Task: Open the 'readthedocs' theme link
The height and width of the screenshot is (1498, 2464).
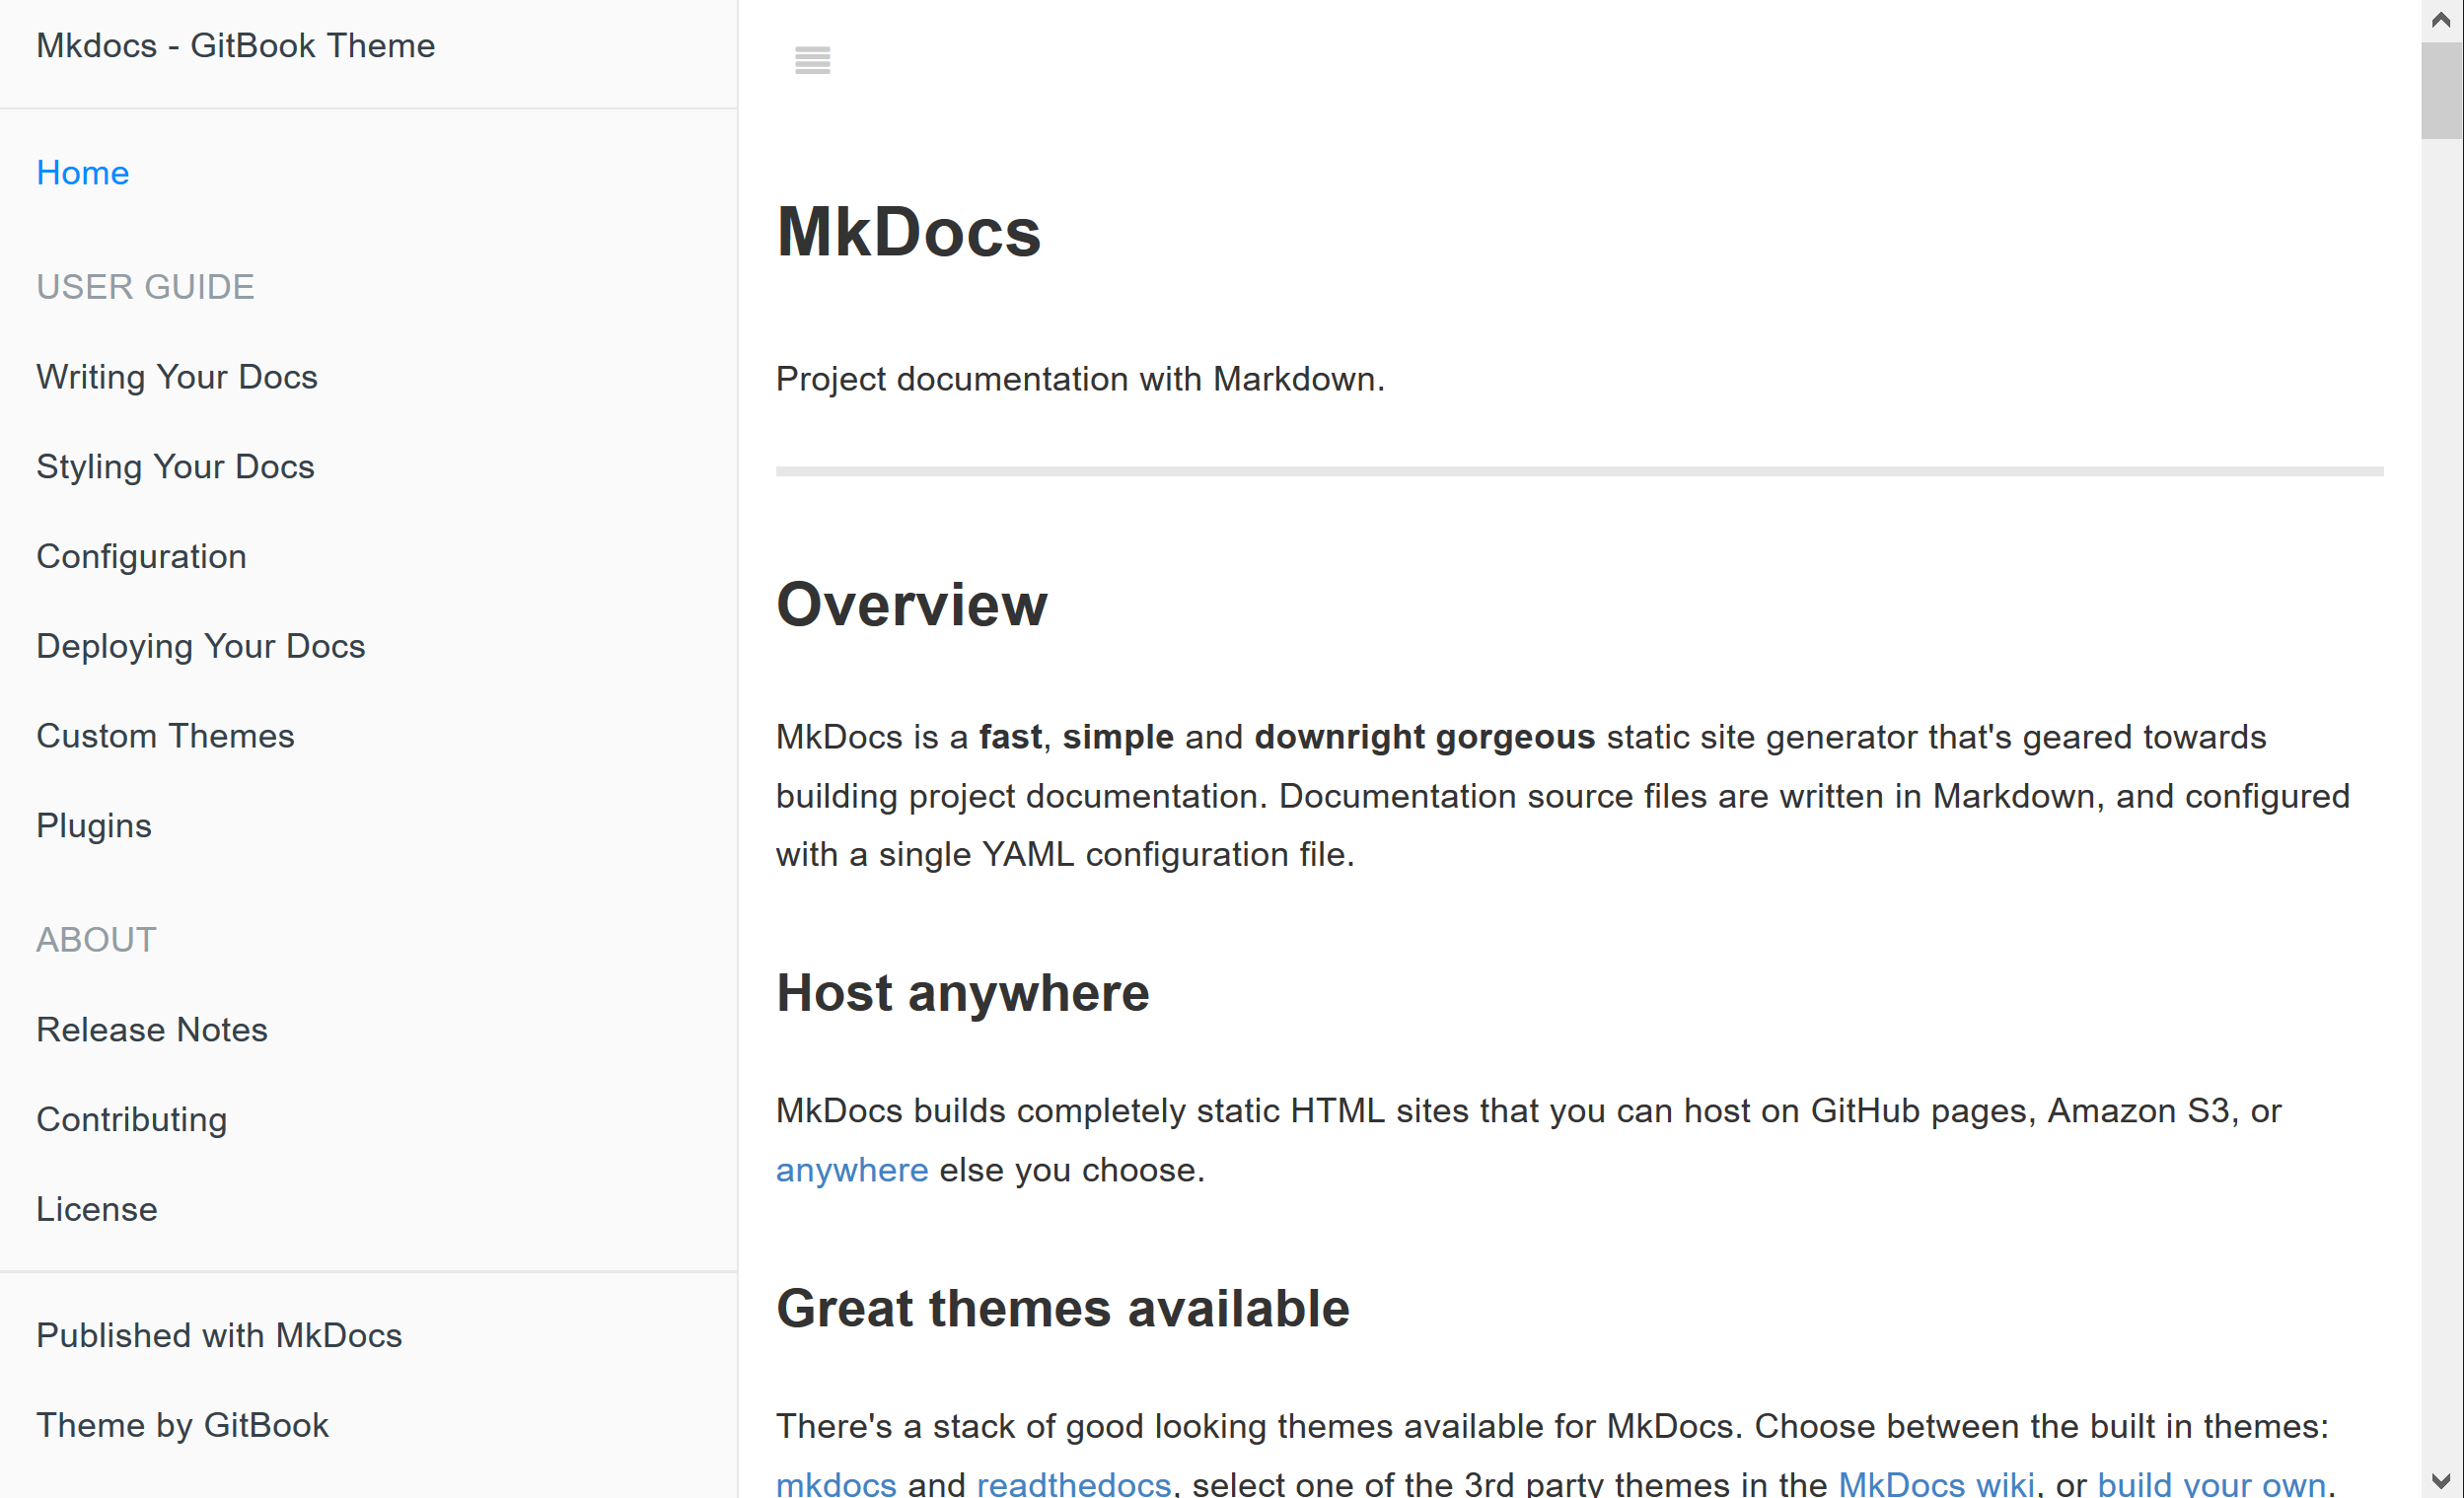Action: click(1073, 1484)
